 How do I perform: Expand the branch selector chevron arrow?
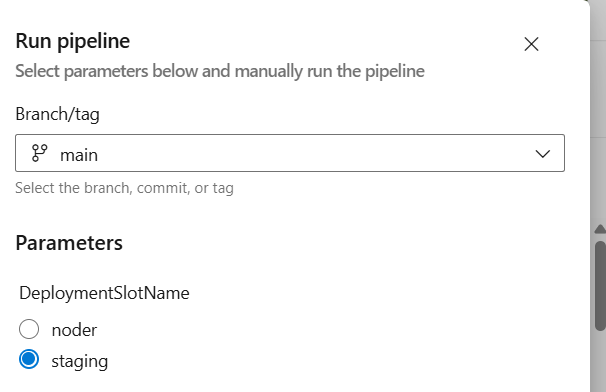tap(543, 154)
